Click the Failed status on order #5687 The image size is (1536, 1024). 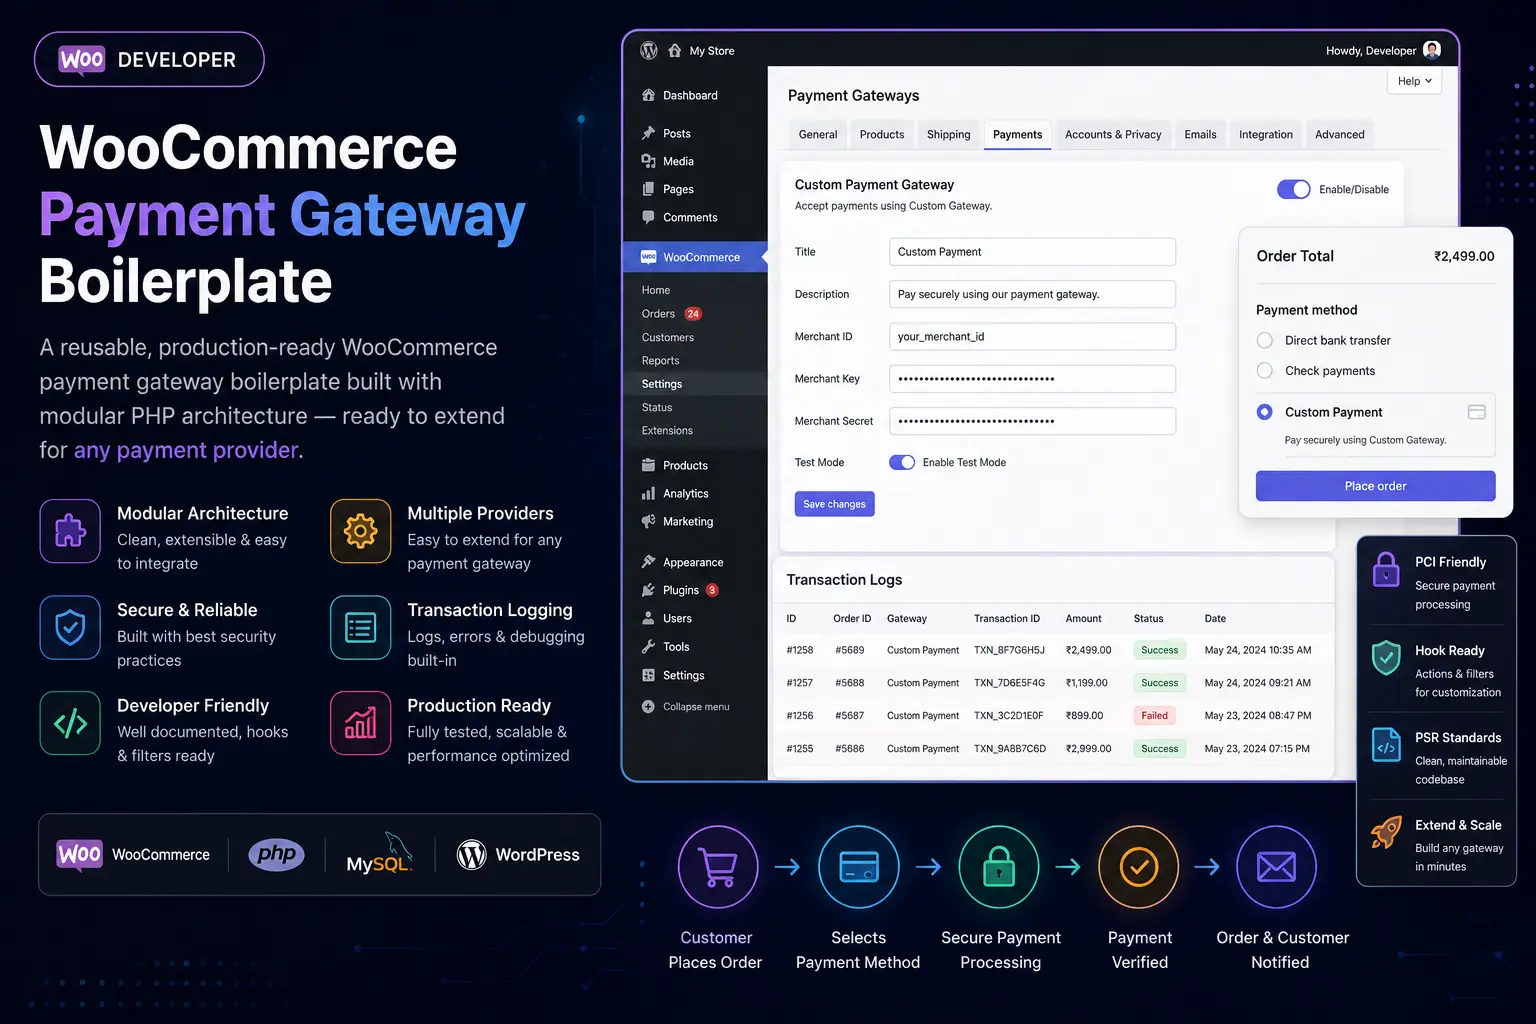[1154, 716]
